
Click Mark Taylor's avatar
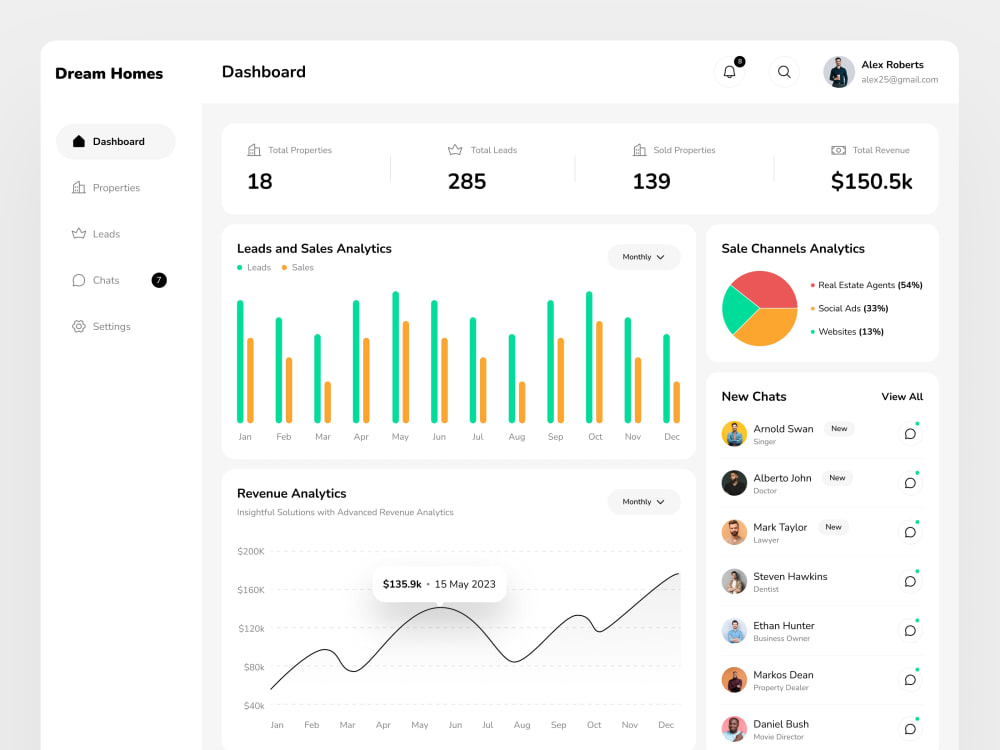[x=734, y=532]
